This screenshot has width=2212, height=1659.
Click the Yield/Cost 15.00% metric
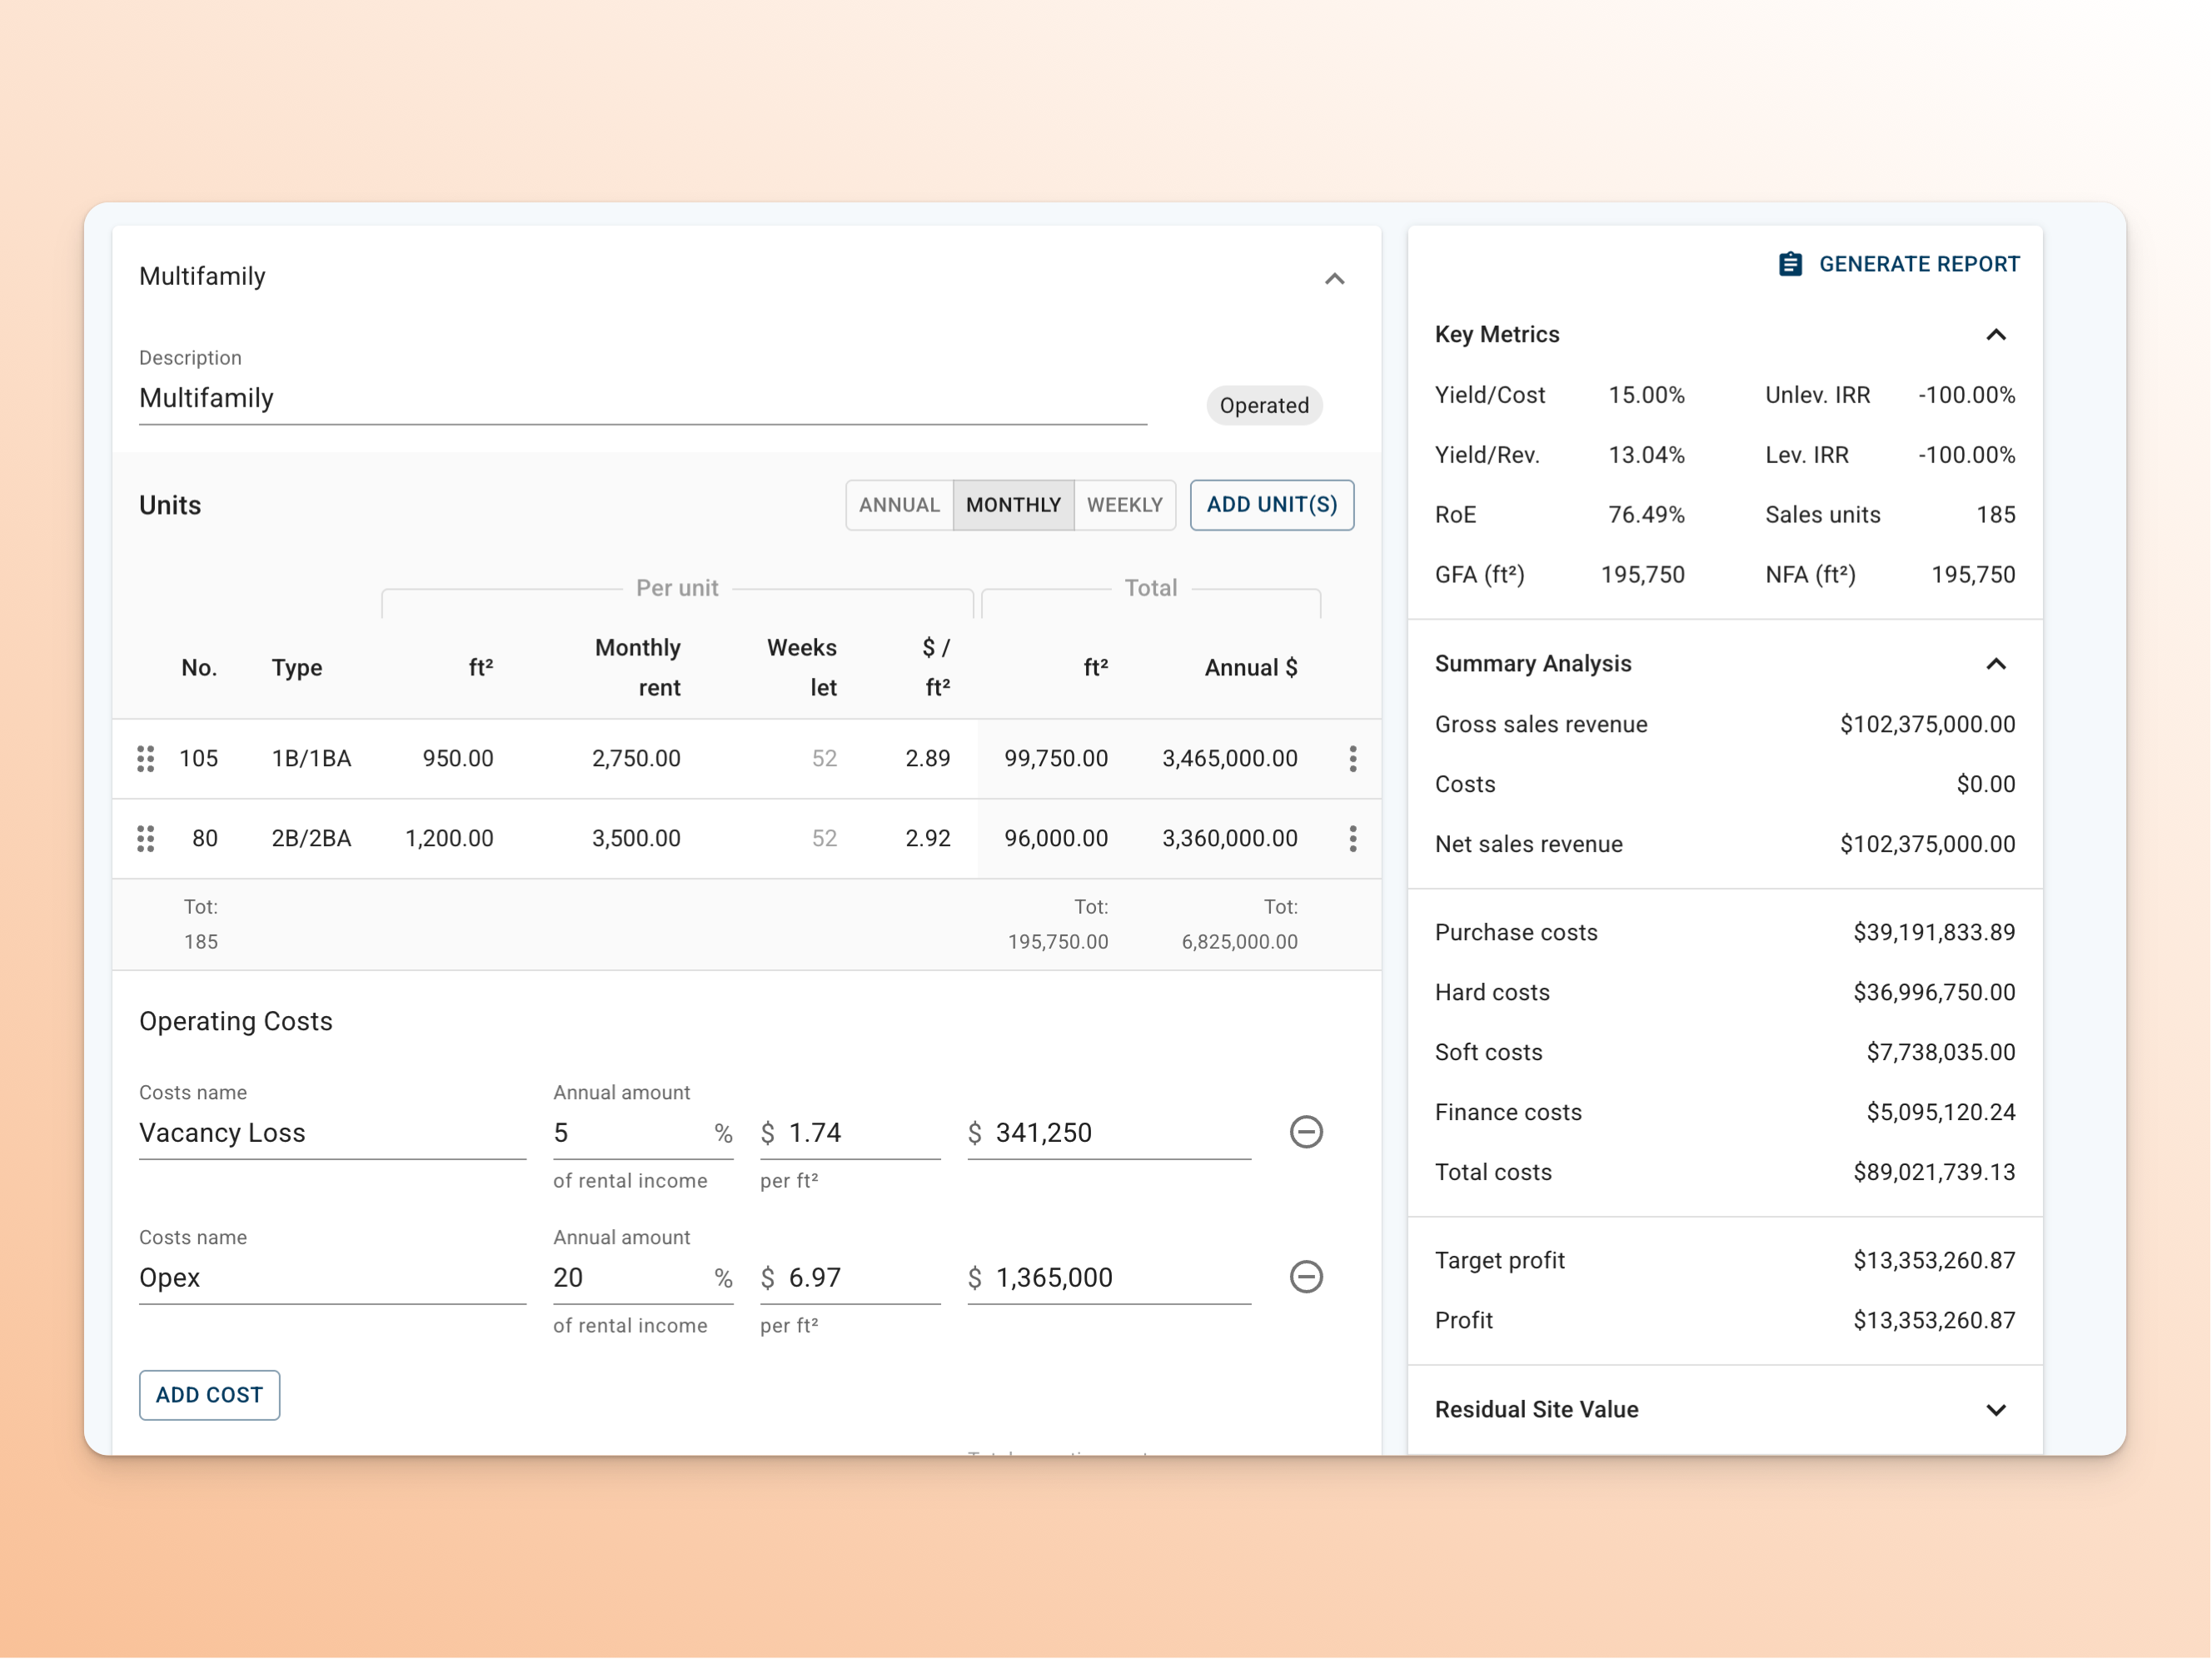1646,395
